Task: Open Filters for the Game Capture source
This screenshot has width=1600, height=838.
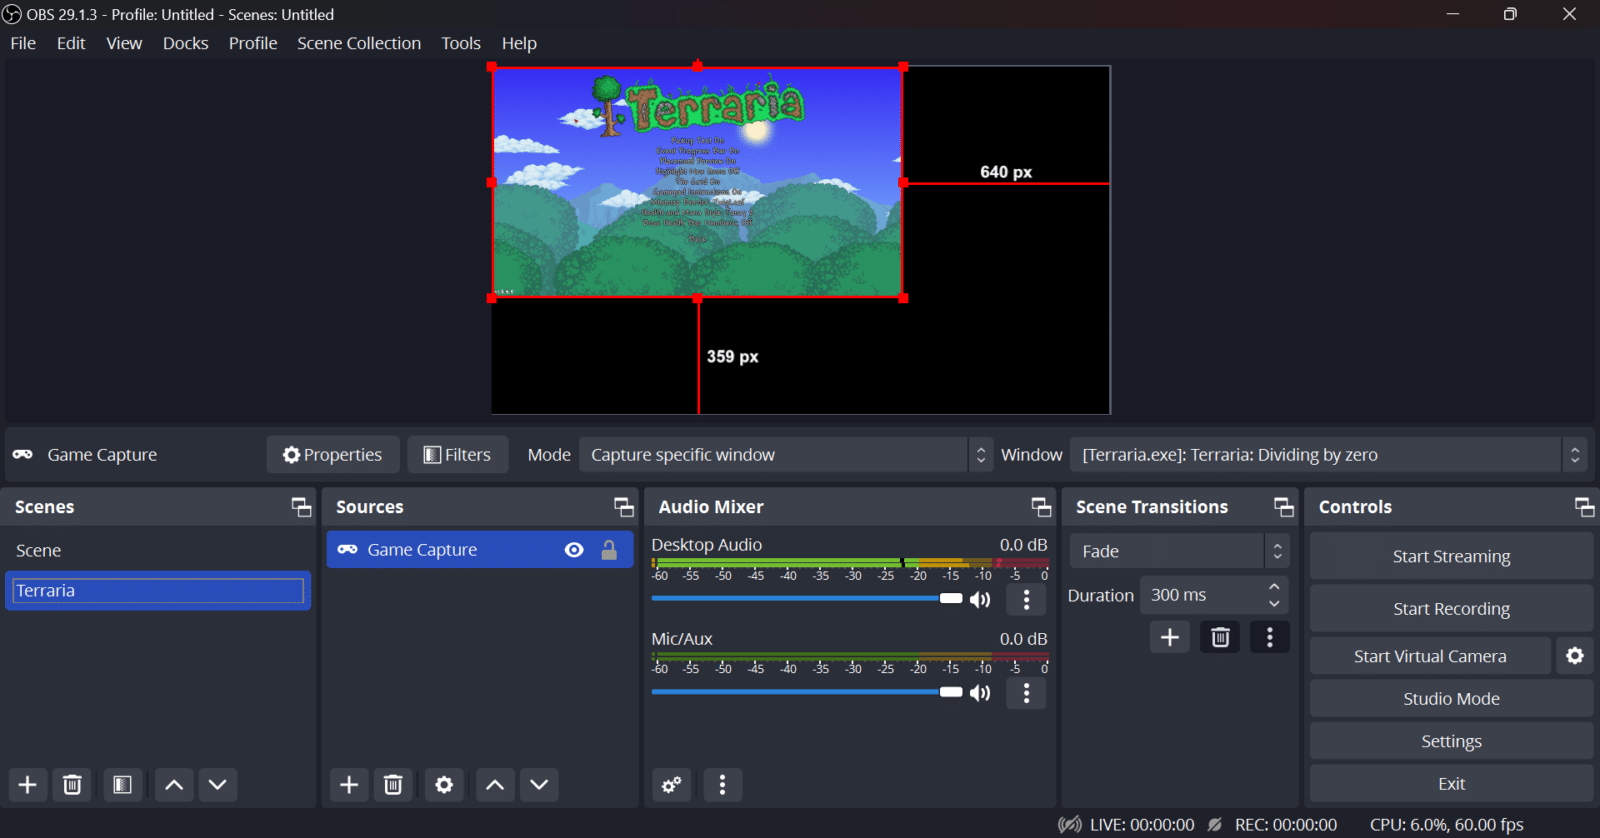Action: 458,455
